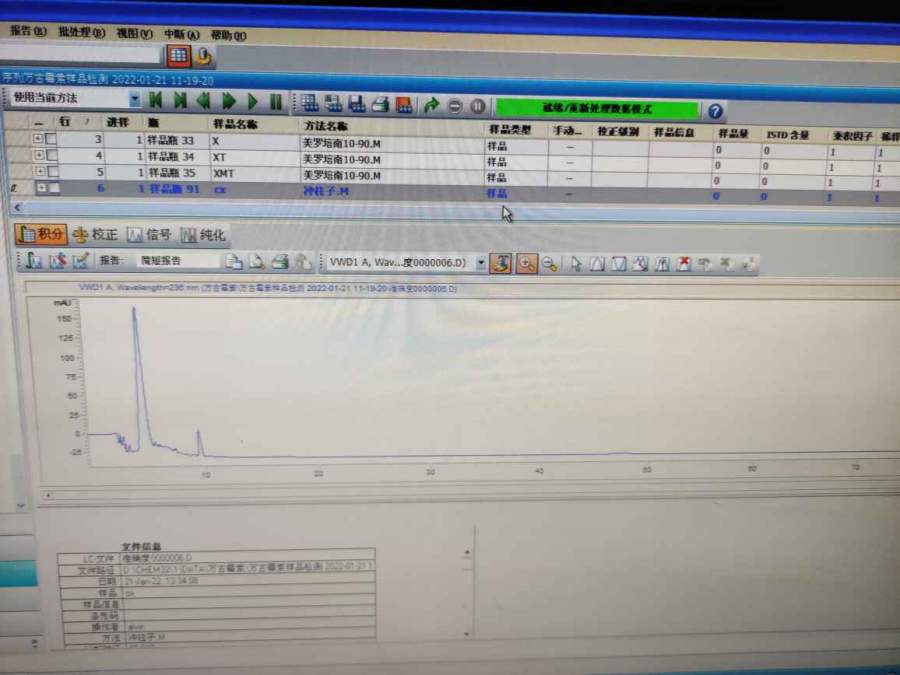900x675 pixels.
Task: Click the printer icon in sequence toolbar
Action: 380,104
